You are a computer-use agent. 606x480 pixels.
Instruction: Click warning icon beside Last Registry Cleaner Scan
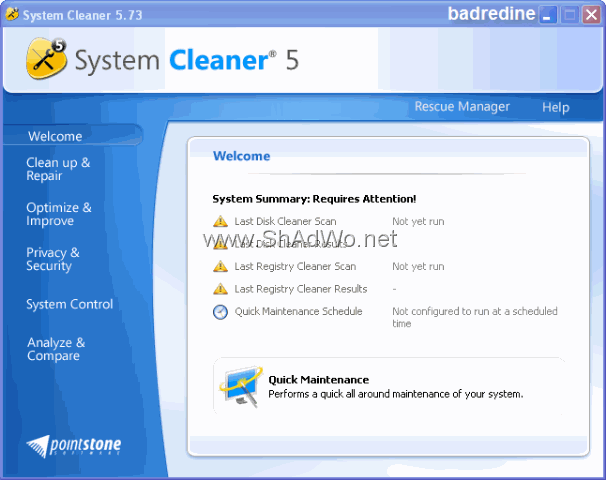(x=220, y=266)
